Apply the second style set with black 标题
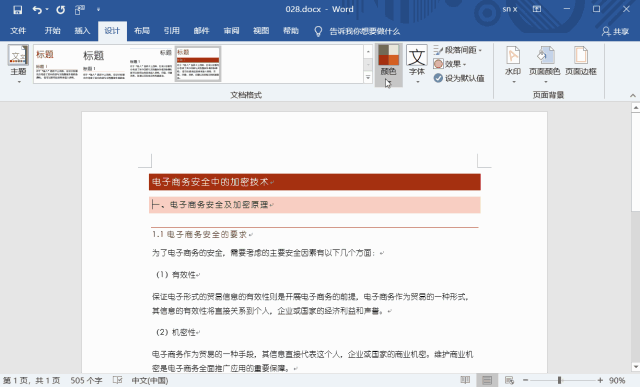This screenshot has width=640, height=387. [x=104, y=64]
